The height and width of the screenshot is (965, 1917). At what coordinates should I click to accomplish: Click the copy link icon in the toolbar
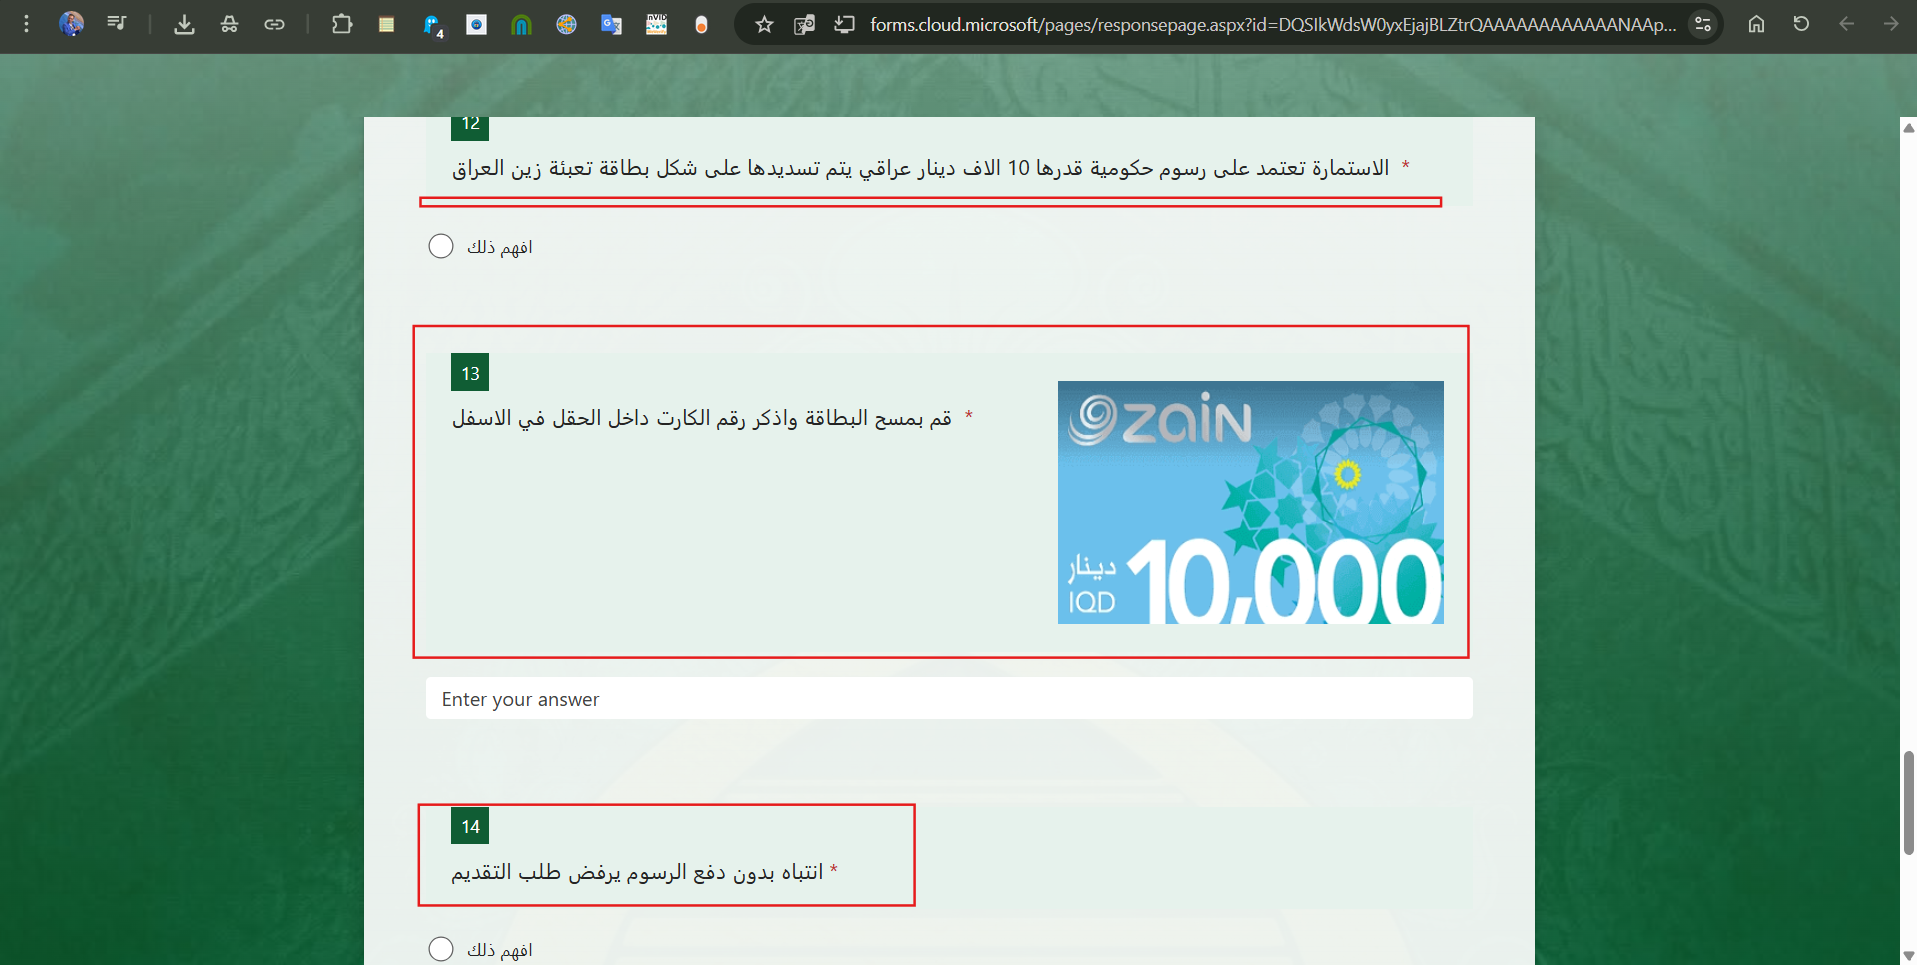coord(275,24)
